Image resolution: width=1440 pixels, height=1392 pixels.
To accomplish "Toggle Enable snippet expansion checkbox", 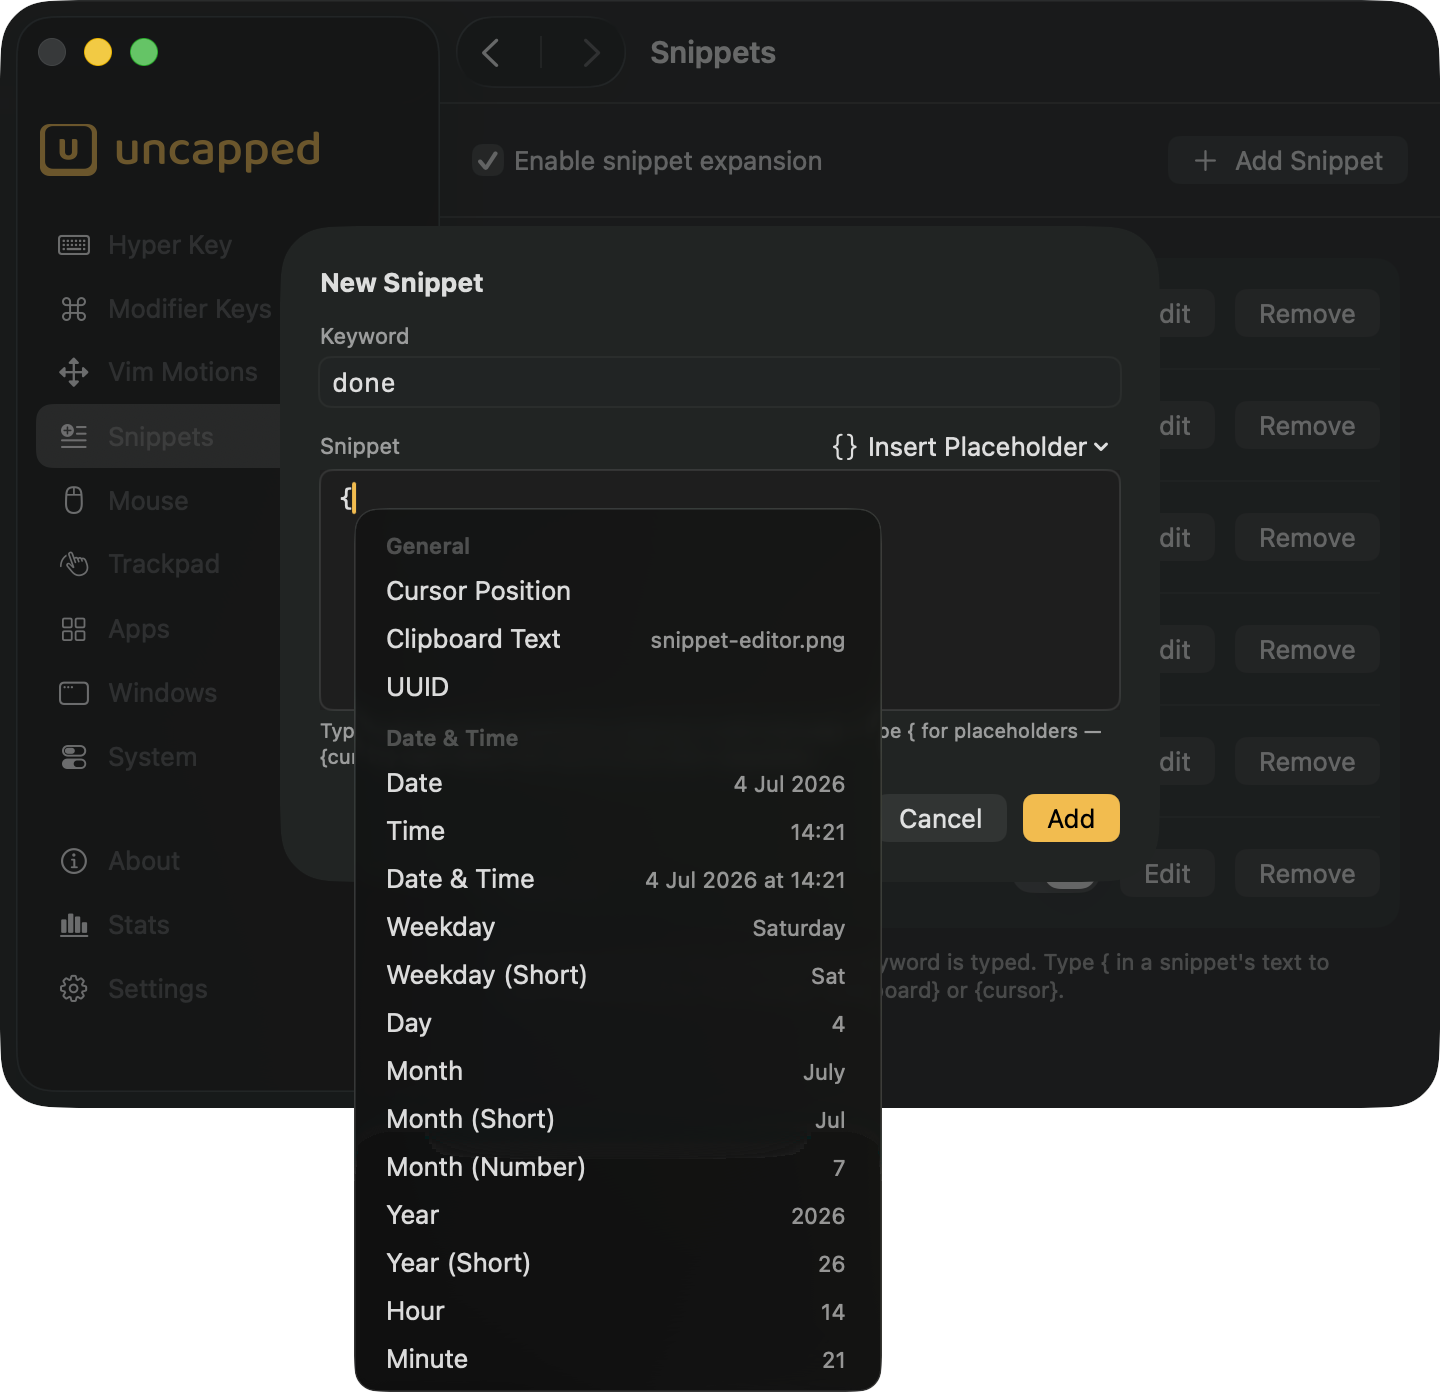I will click(x=488, y=160).
